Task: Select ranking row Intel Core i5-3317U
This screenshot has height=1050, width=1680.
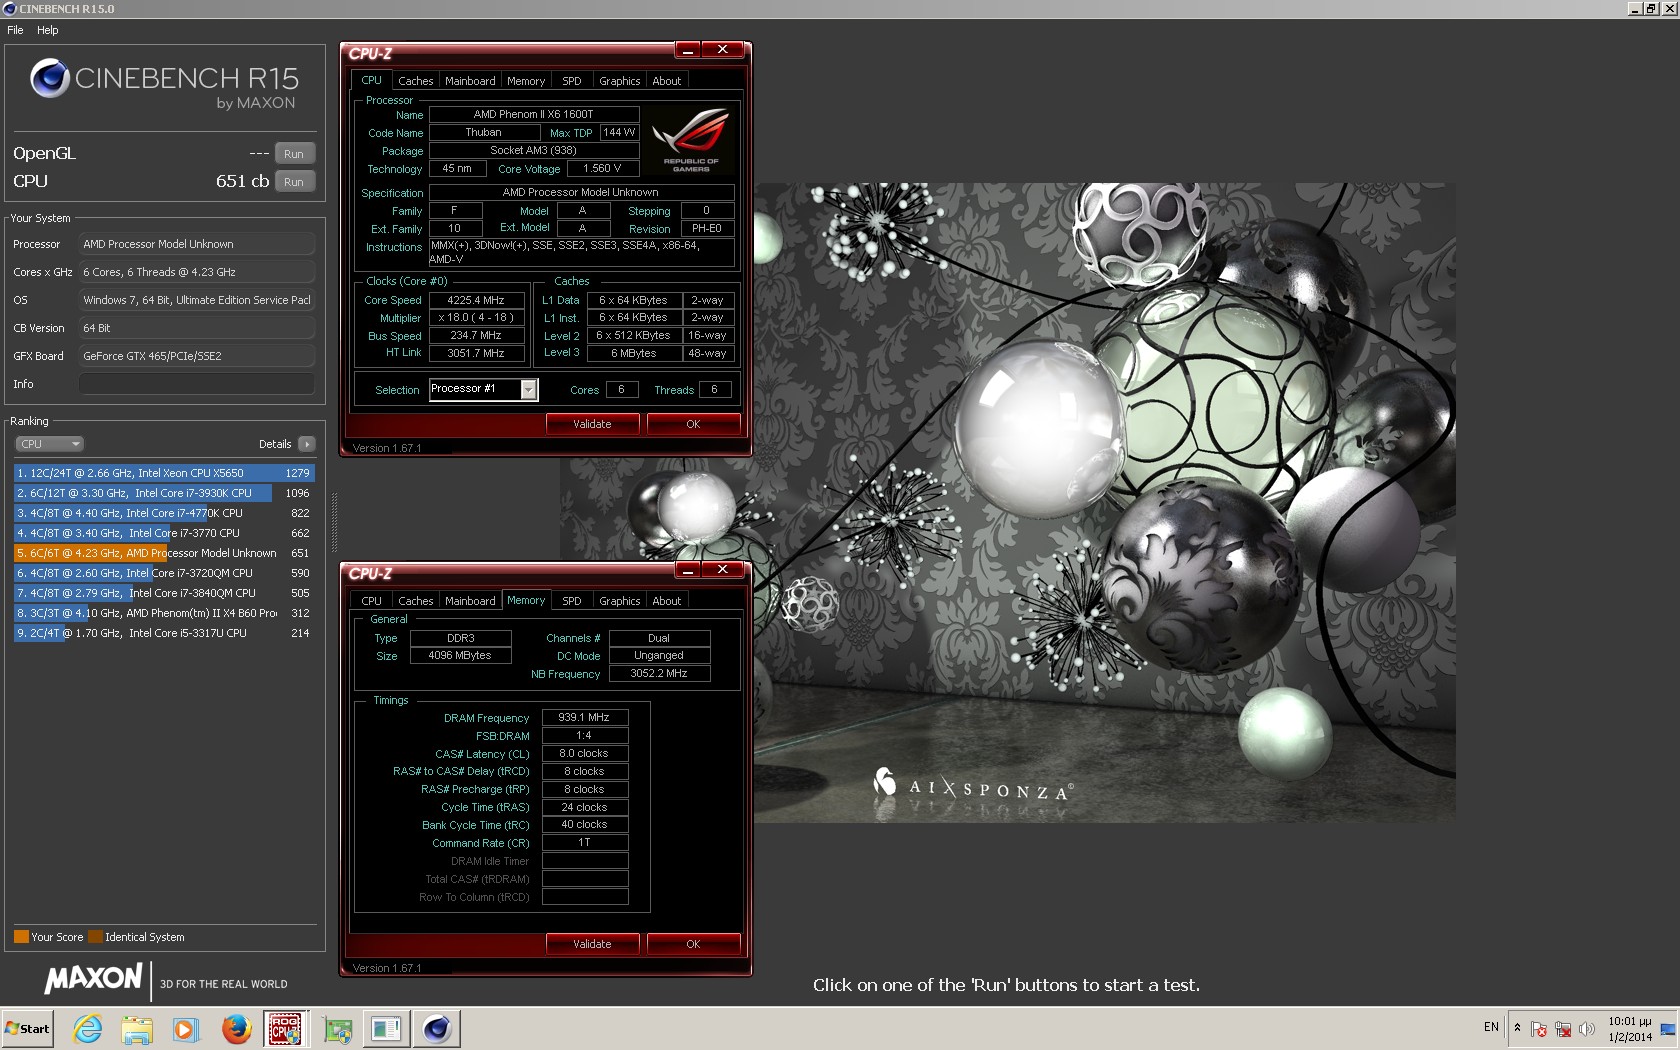Action: (x=164, y=633)
